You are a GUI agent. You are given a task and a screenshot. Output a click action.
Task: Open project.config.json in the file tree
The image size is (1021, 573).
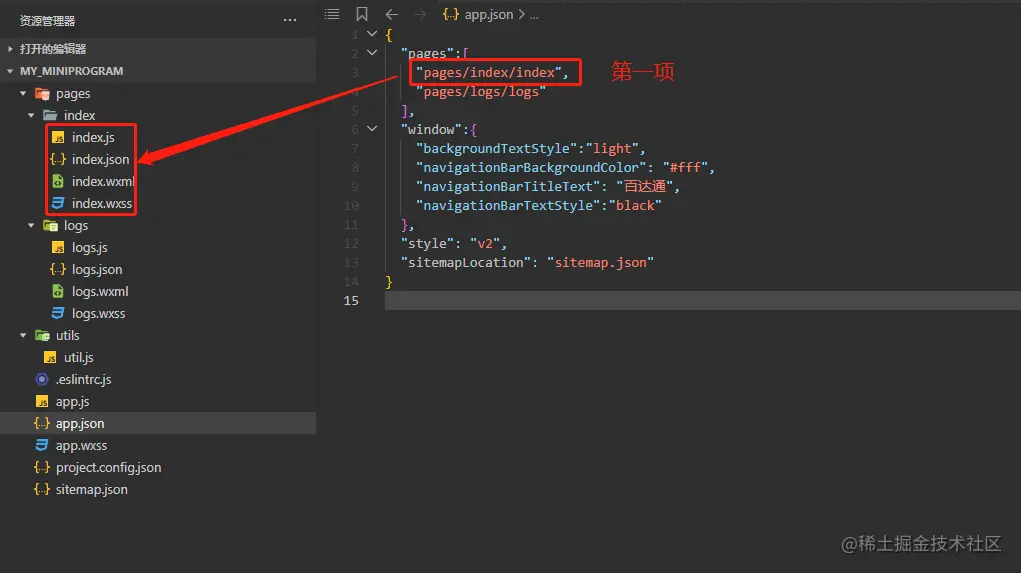point(108,468)
